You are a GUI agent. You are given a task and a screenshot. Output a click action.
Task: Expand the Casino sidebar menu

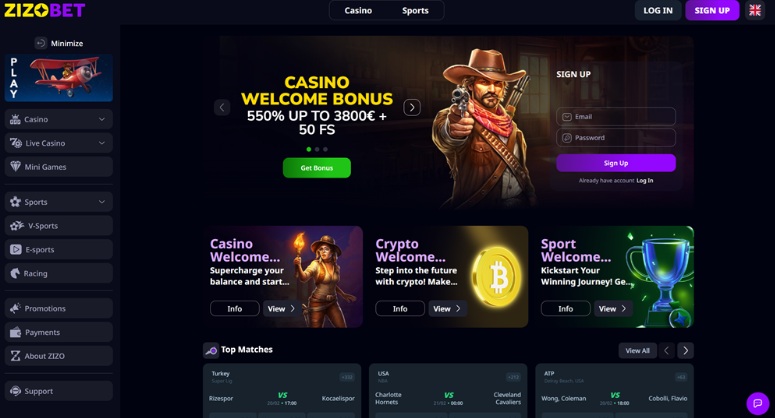pos(102,119)
